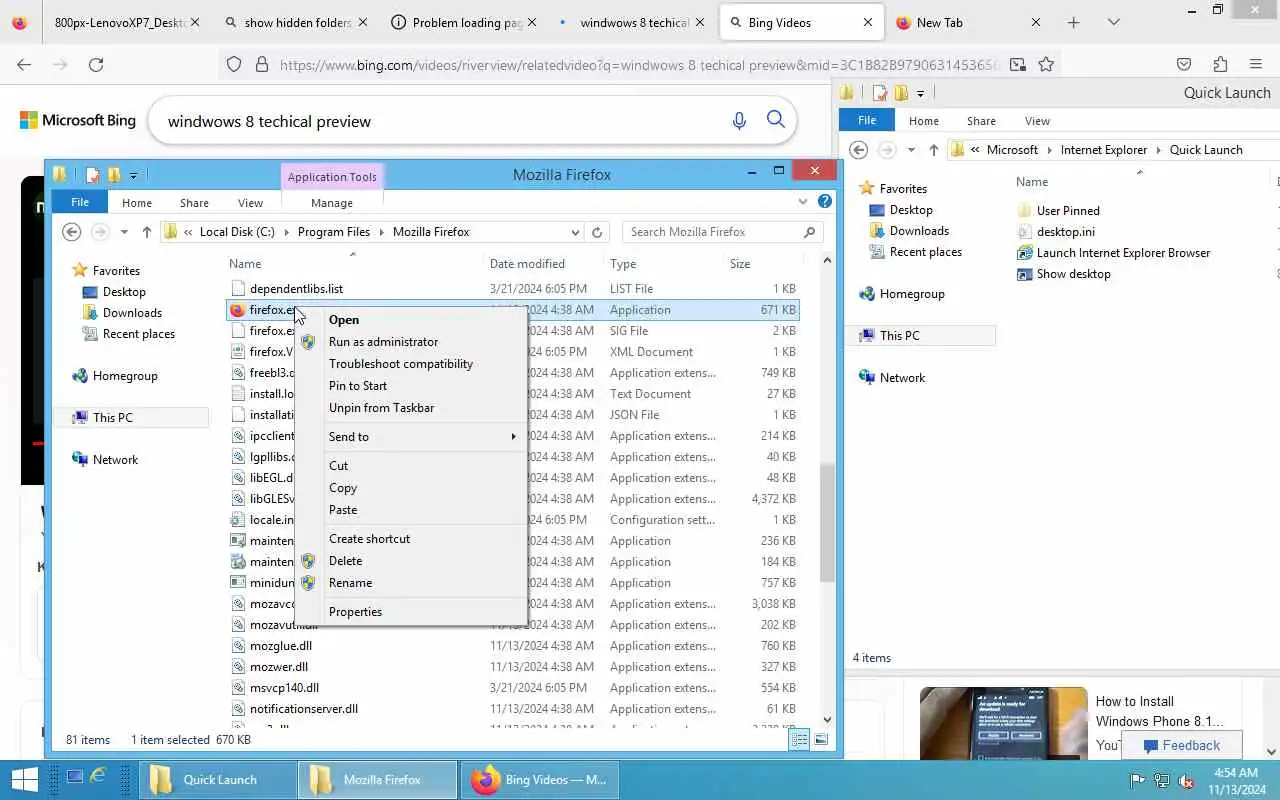Viewport: 1280px width, 800px height.
Task: Select the User Pinned folder
Action: tap(1068, 211)
